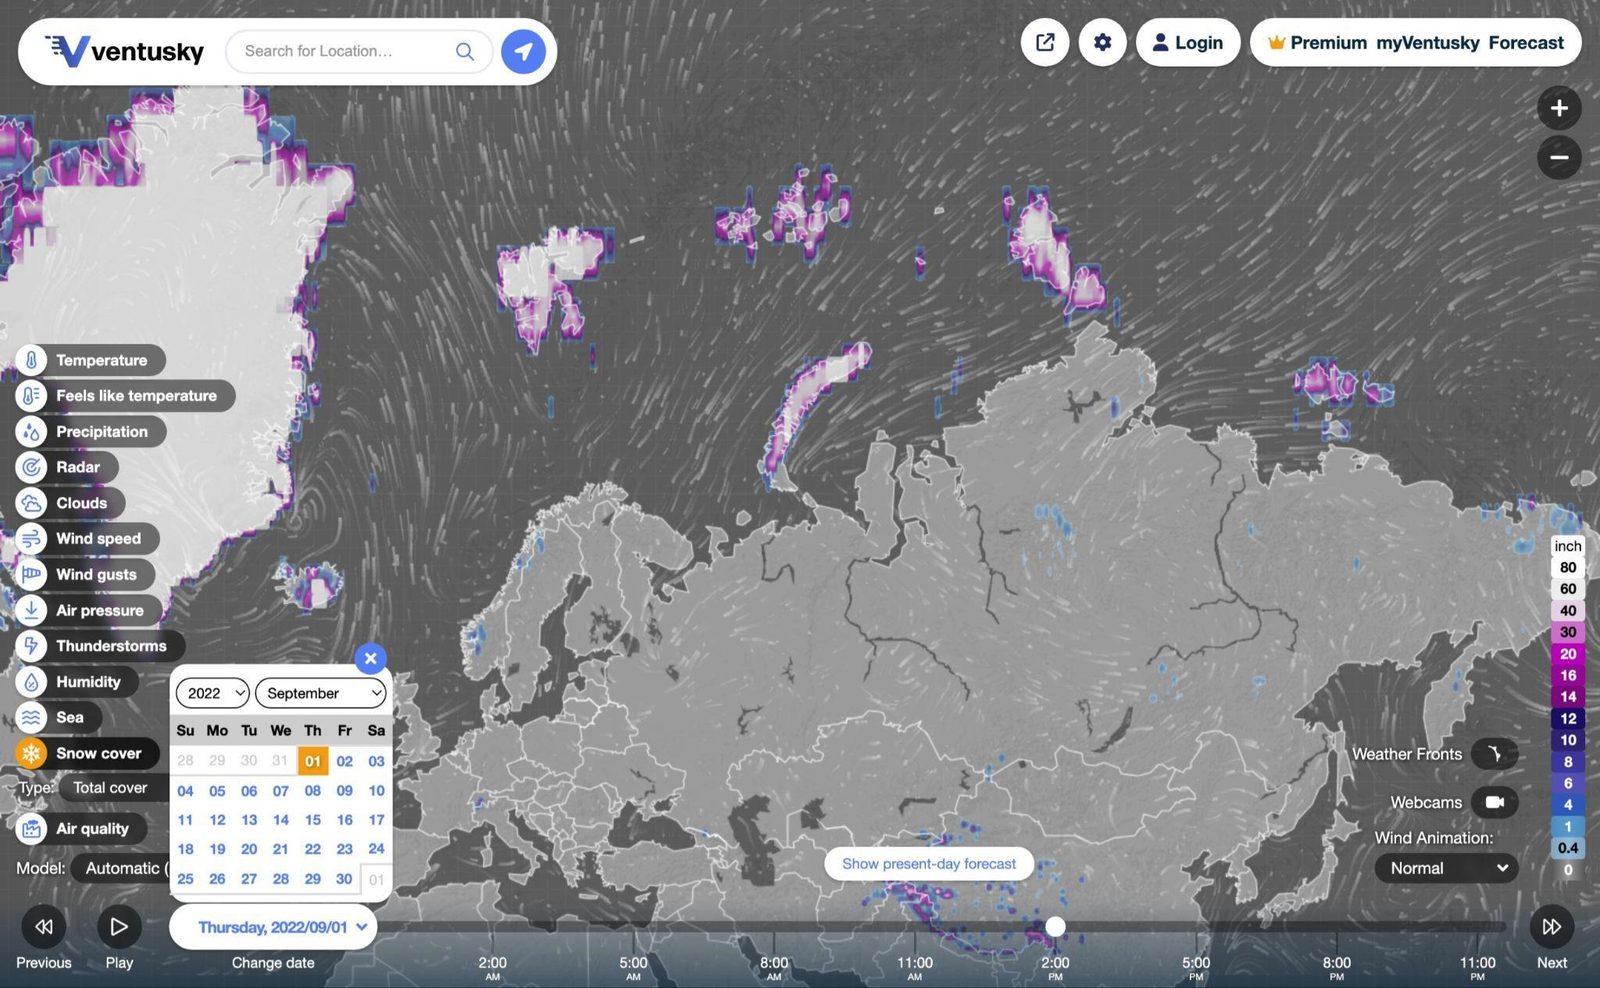Select the Feels like temperature layer
Viewport: 1600px width, 988px height.
click(125, 396)
